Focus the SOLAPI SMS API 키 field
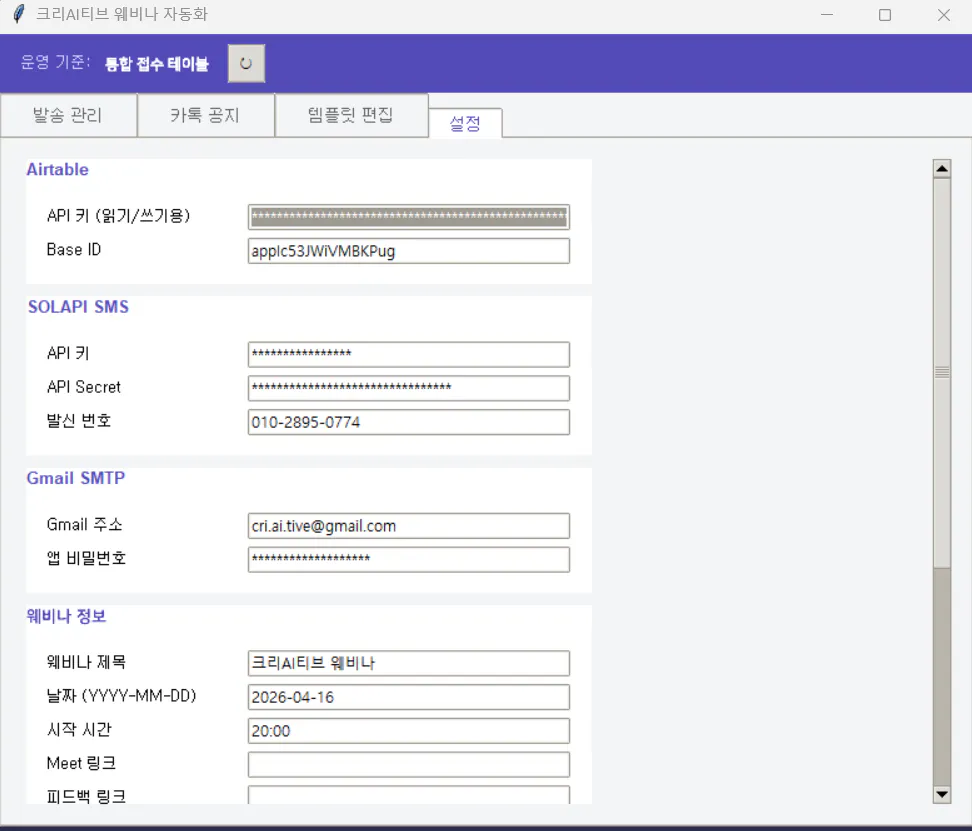 (409, 354)
